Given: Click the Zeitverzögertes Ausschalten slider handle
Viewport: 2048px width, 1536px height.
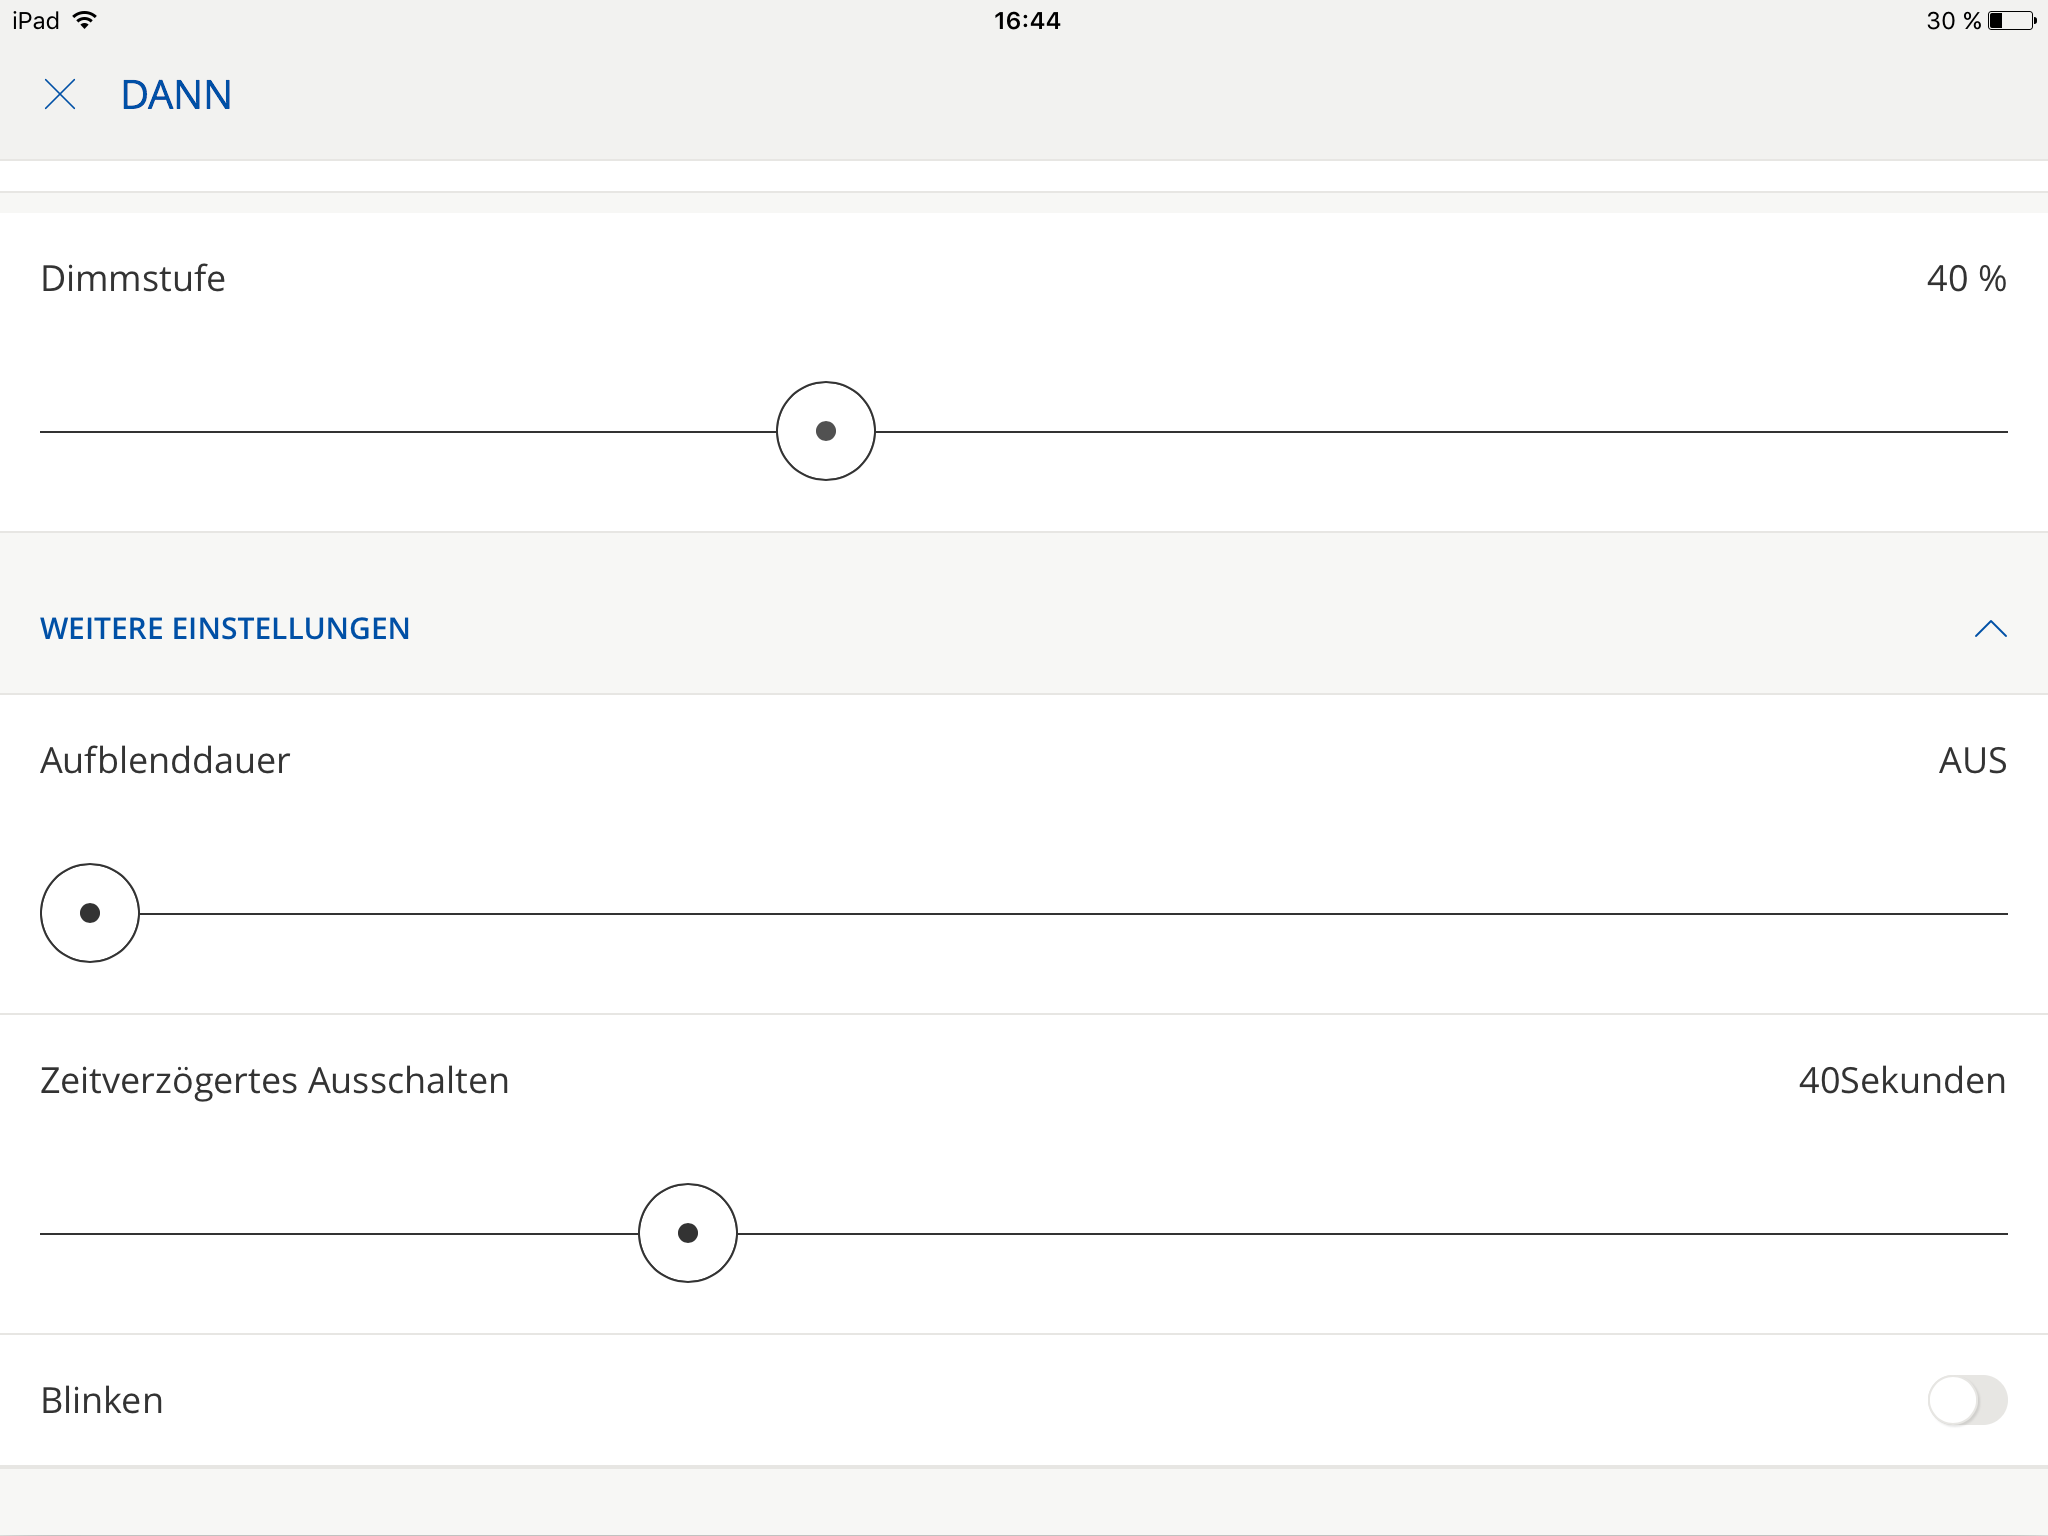Looking at the screenshot, I should (x=688, y=1233).
